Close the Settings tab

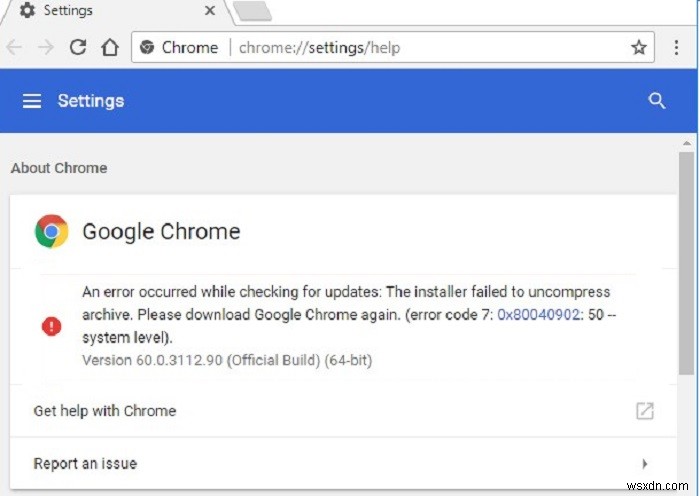click(209, 10)
